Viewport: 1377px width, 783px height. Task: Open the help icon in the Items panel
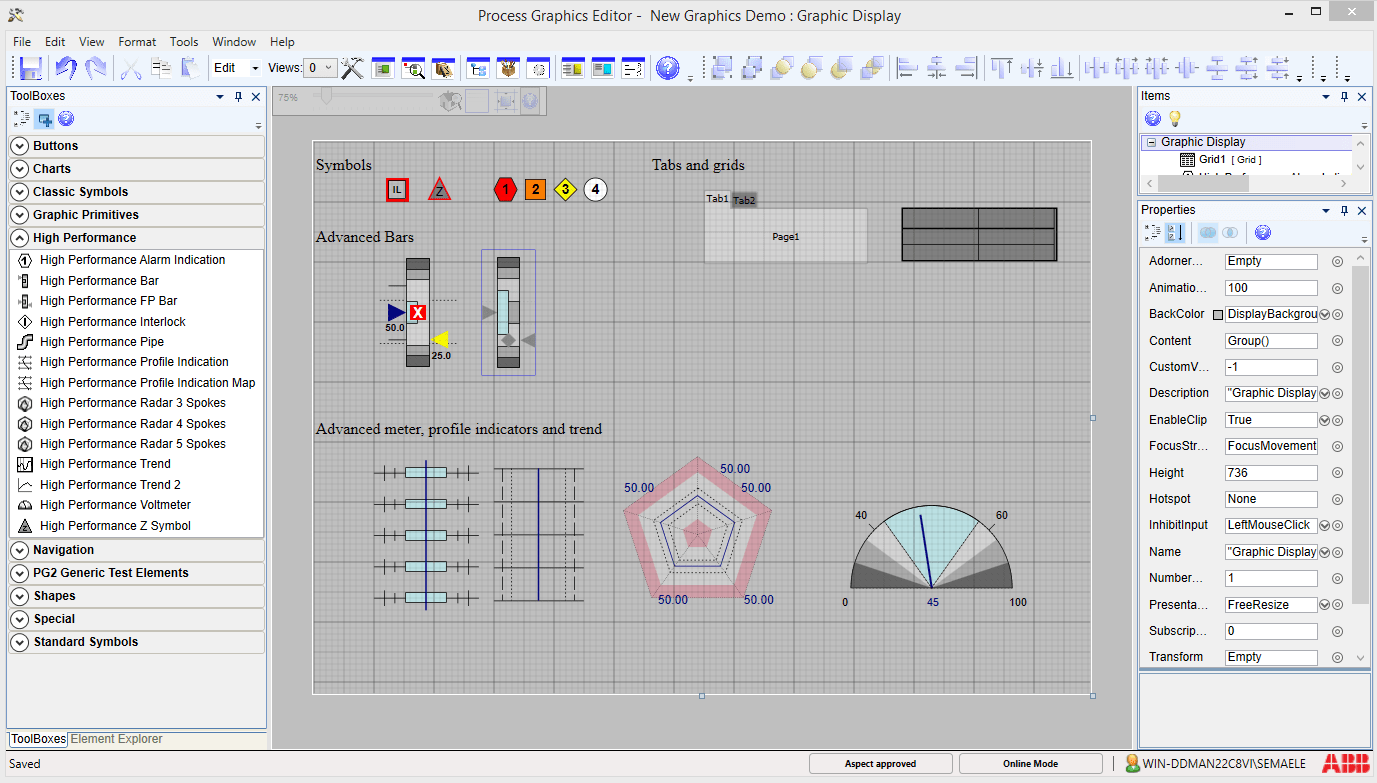click(x=1152, y=118)
